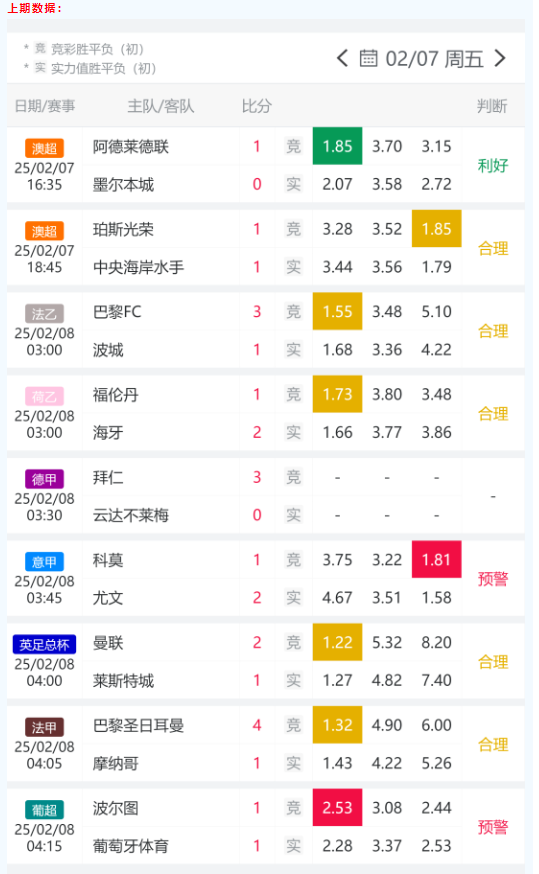
Task: Click the pink 荷乙 league badge
Action: point(44,396)
